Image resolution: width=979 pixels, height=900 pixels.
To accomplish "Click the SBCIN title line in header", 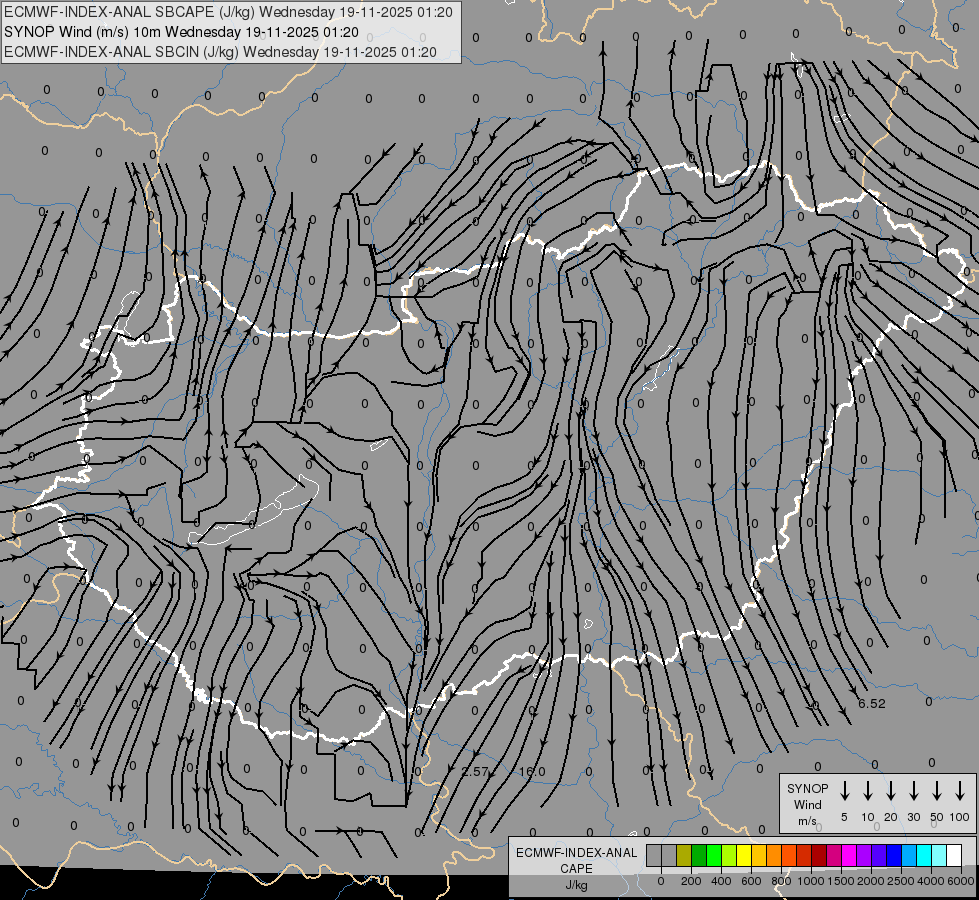I will (x=220, y=52).
